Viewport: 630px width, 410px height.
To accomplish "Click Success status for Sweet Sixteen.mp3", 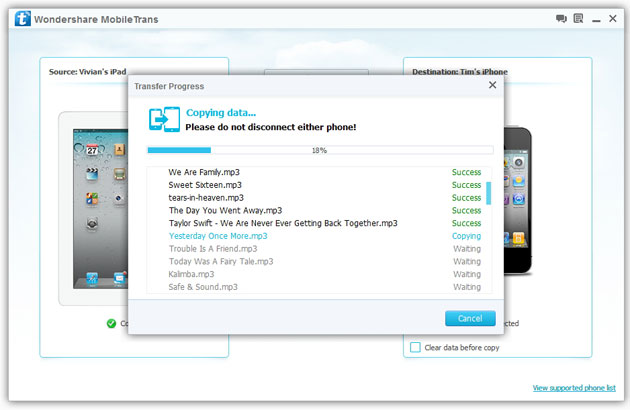I will [466, 185].
